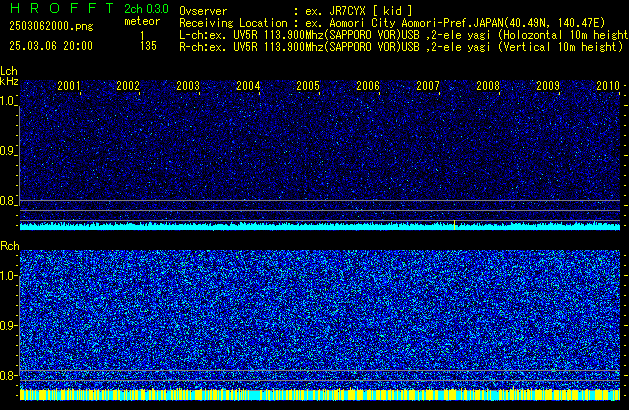Click the Rch 1.0 kHz axis label

pyautogui.click(x=8, y=276)
